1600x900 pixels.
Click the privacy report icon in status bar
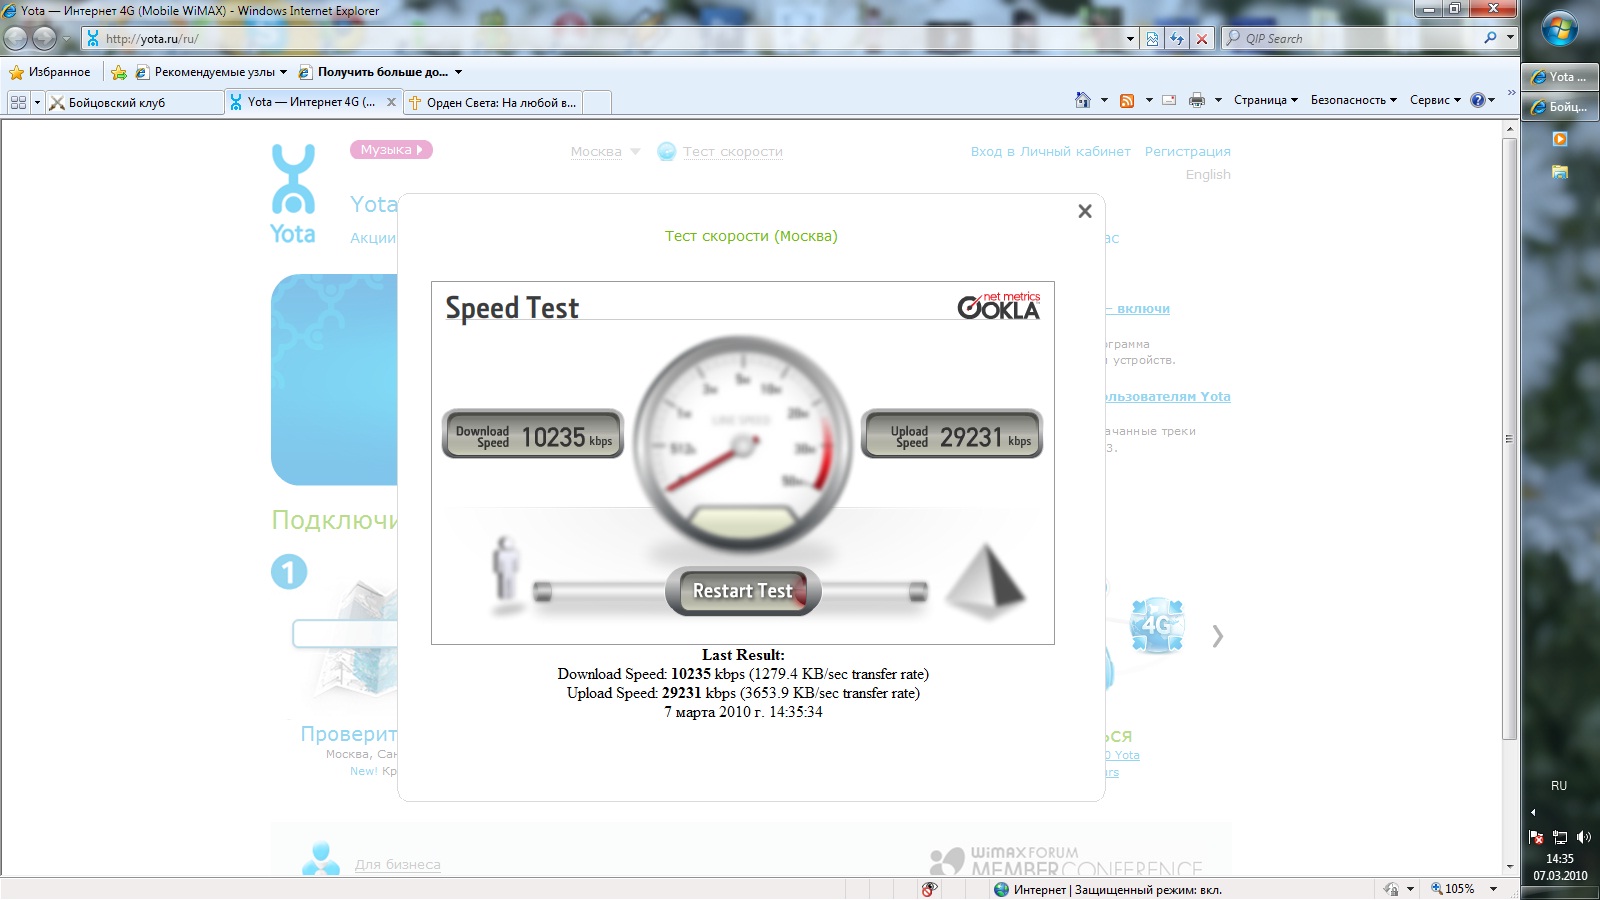click(930, 889)
